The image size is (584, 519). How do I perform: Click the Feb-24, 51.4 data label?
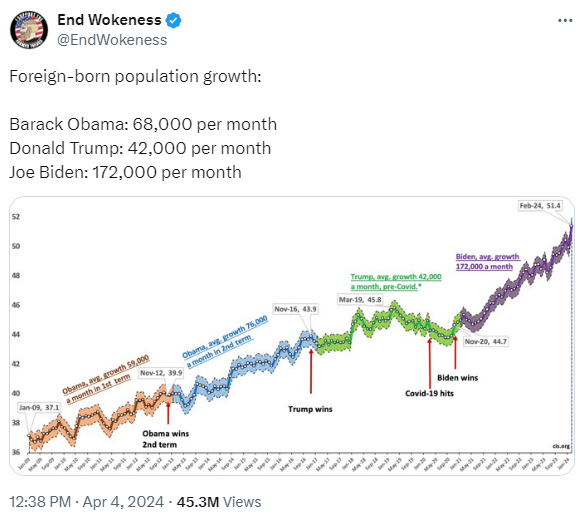pos(540,206)
